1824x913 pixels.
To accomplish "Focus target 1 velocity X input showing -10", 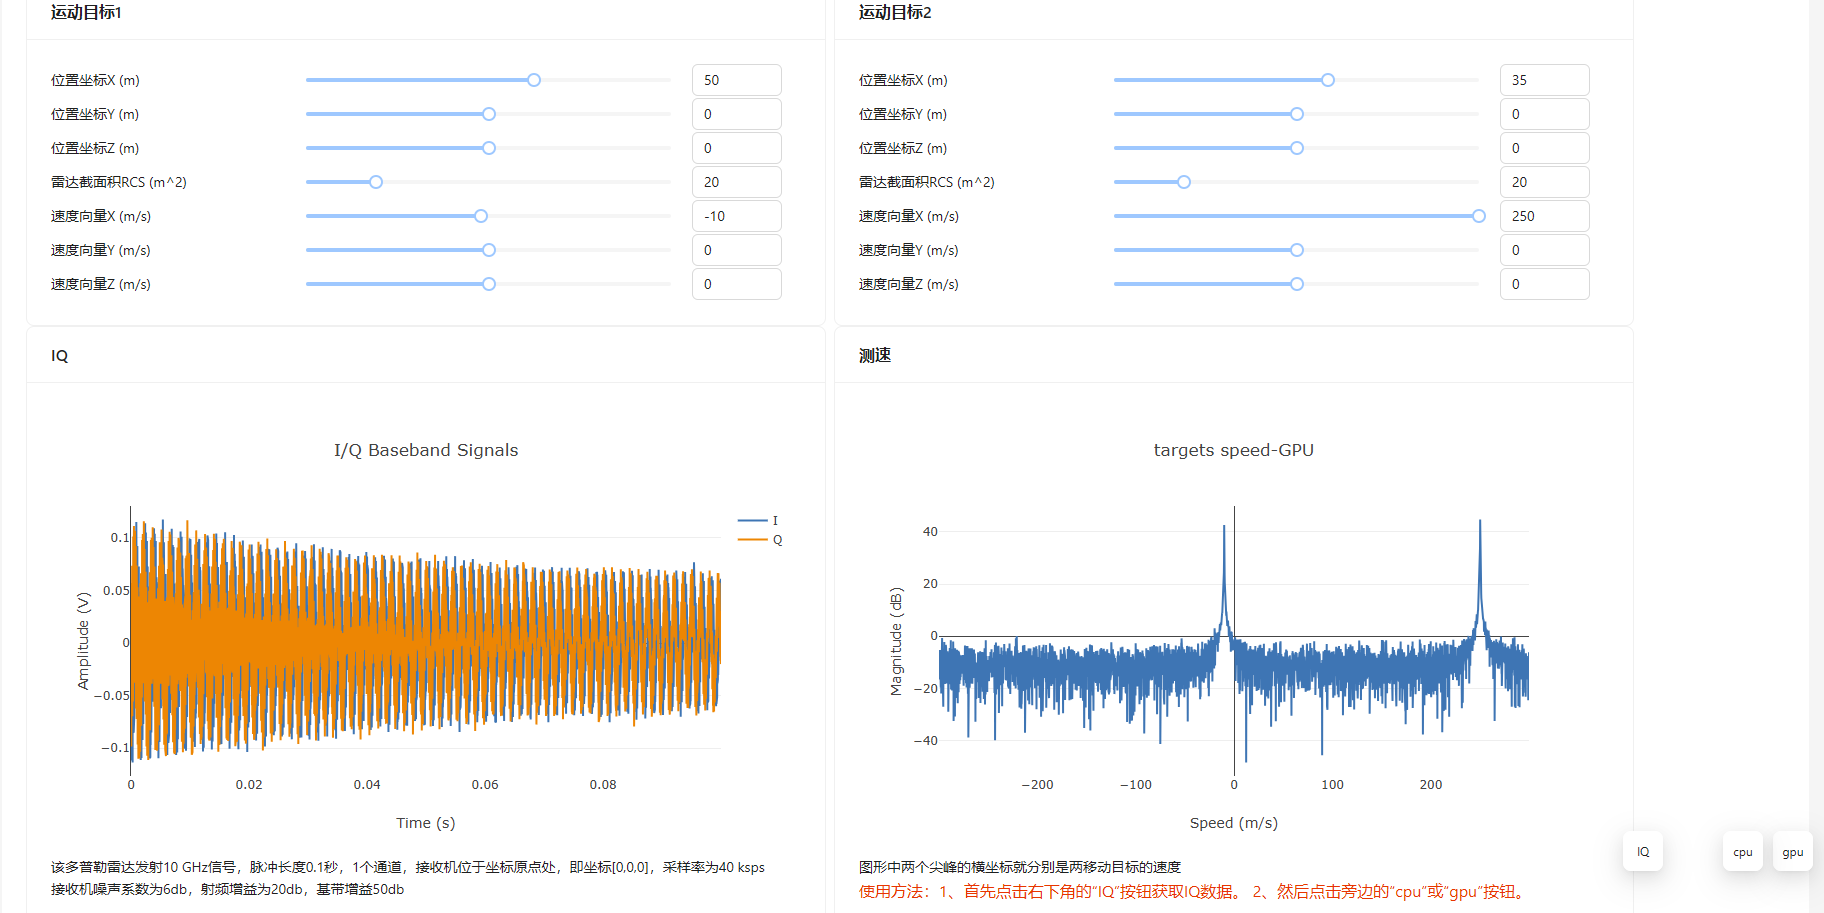I will [x=736, y=216].
